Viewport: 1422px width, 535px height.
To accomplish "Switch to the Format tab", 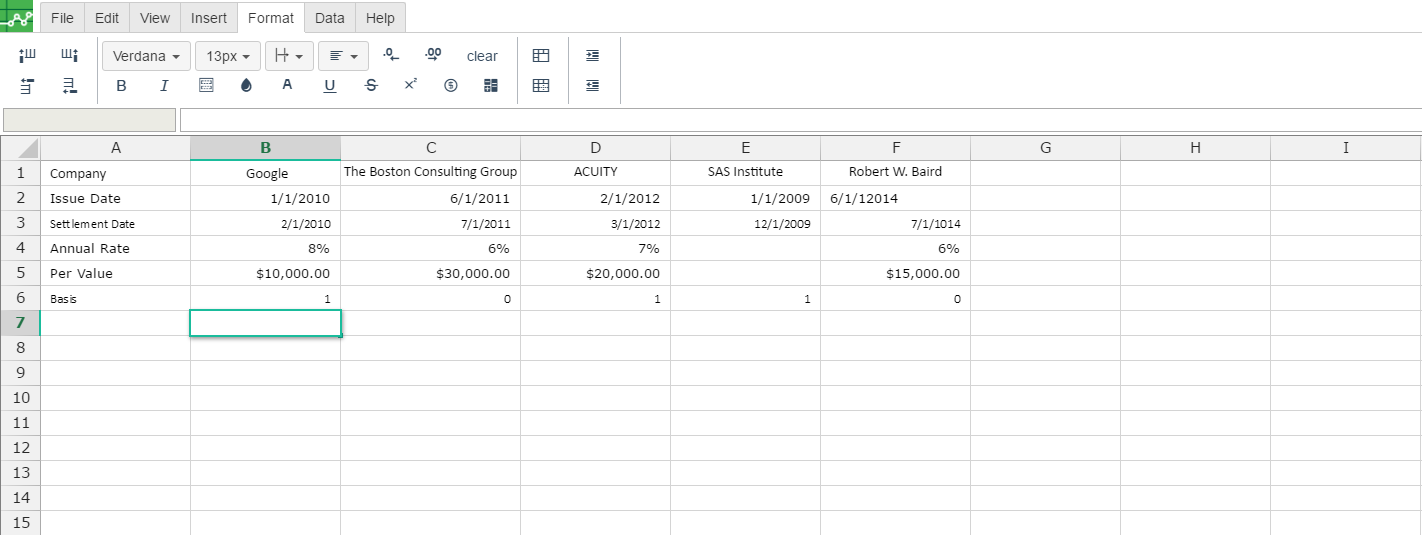I will (x=271, y=18).
